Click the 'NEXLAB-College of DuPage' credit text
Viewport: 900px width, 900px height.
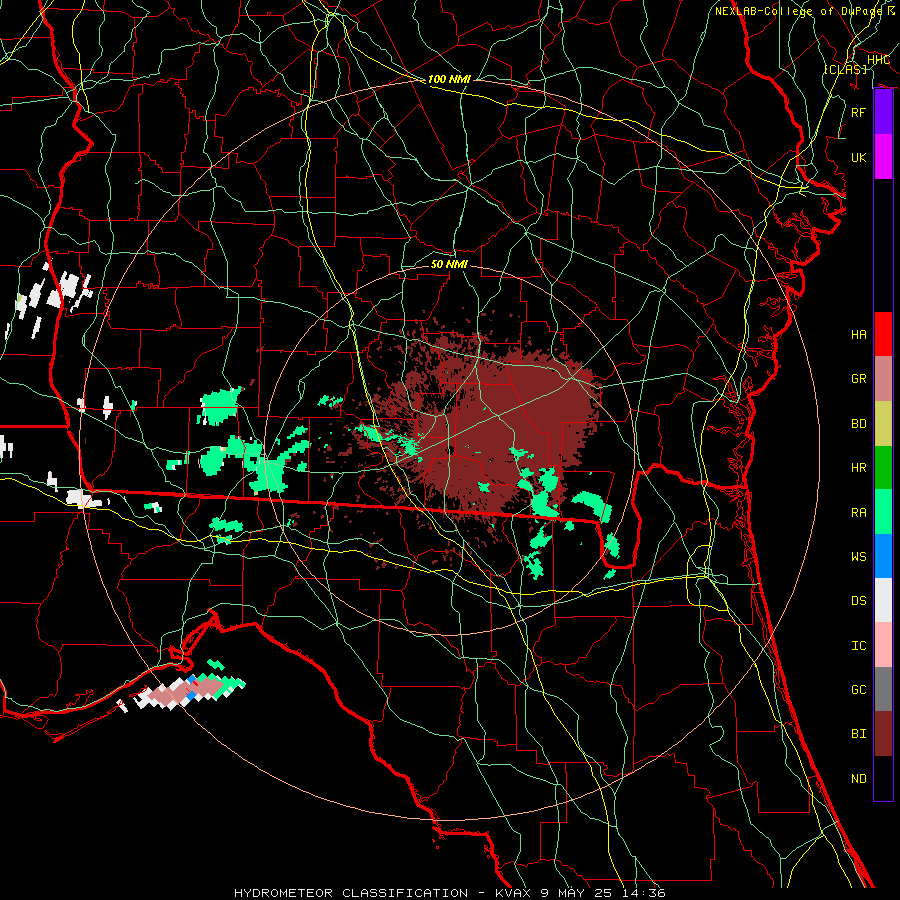click(798, 11)
